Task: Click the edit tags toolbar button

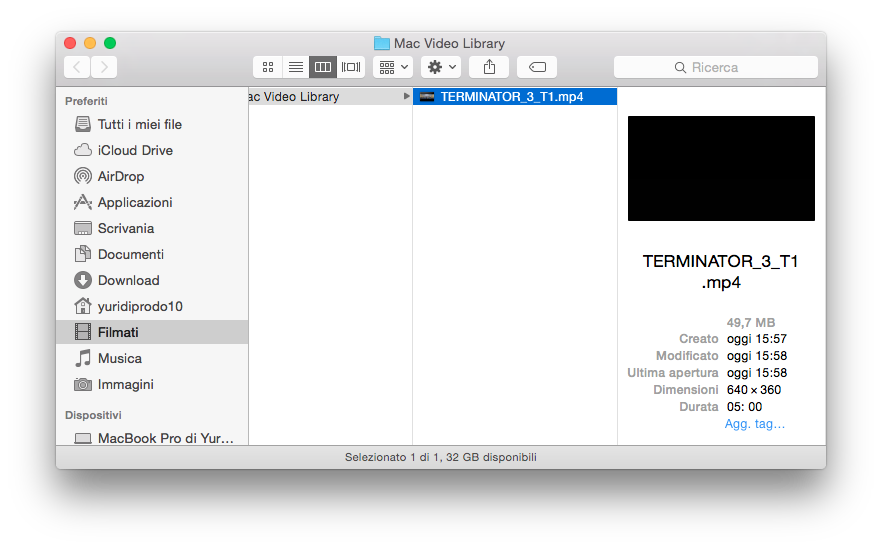Action: click(537, 67)
